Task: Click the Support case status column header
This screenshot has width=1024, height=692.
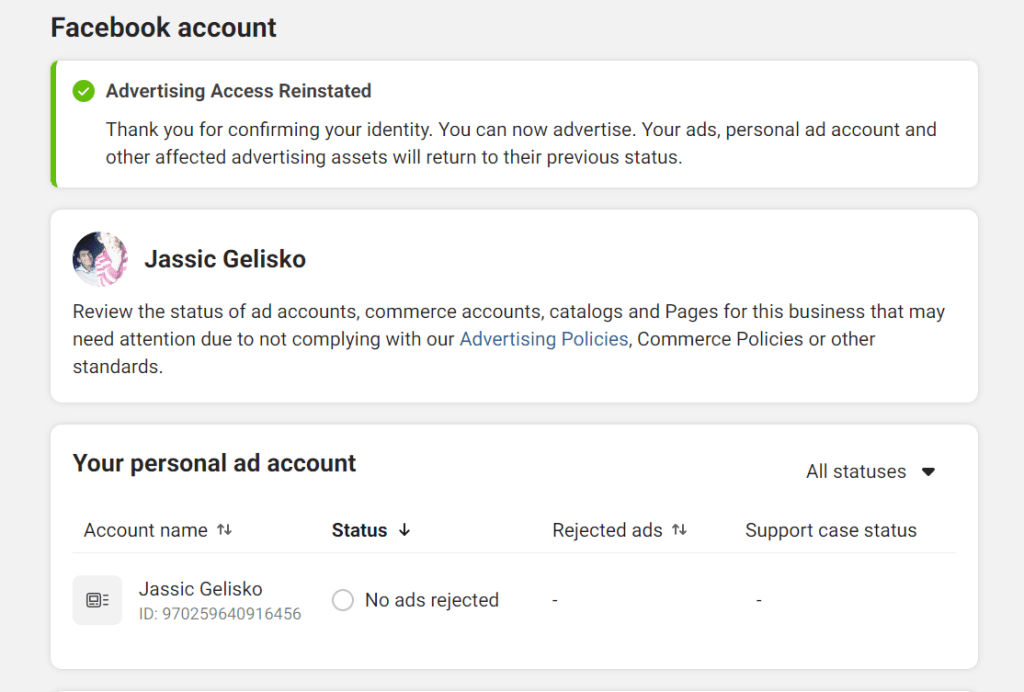Action: pyautogui.click(x=830, y=530)
